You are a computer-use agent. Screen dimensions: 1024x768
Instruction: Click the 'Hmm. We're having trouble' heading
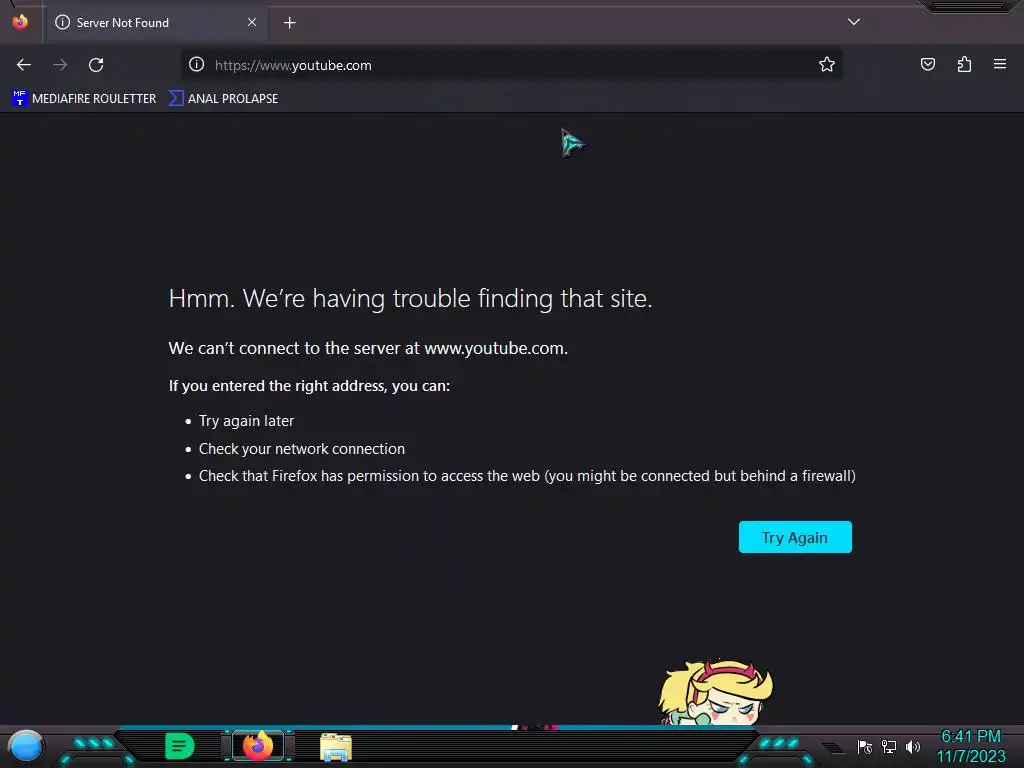pyautogui.click(x=410, y=298)
